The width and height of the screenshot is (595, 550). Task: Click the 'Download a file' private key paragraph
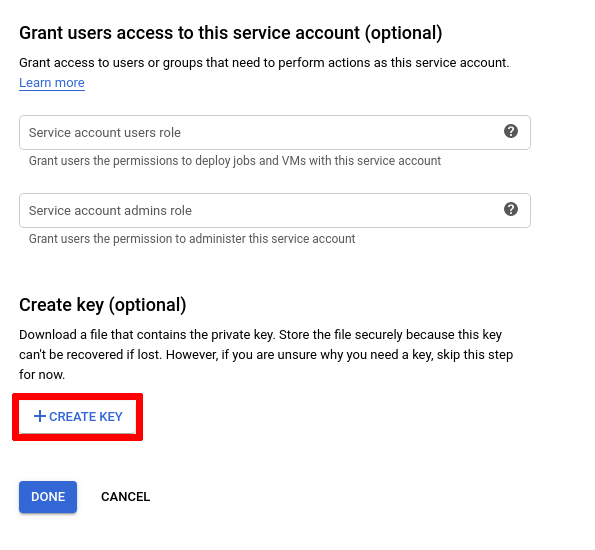click(x=266, y=355)
